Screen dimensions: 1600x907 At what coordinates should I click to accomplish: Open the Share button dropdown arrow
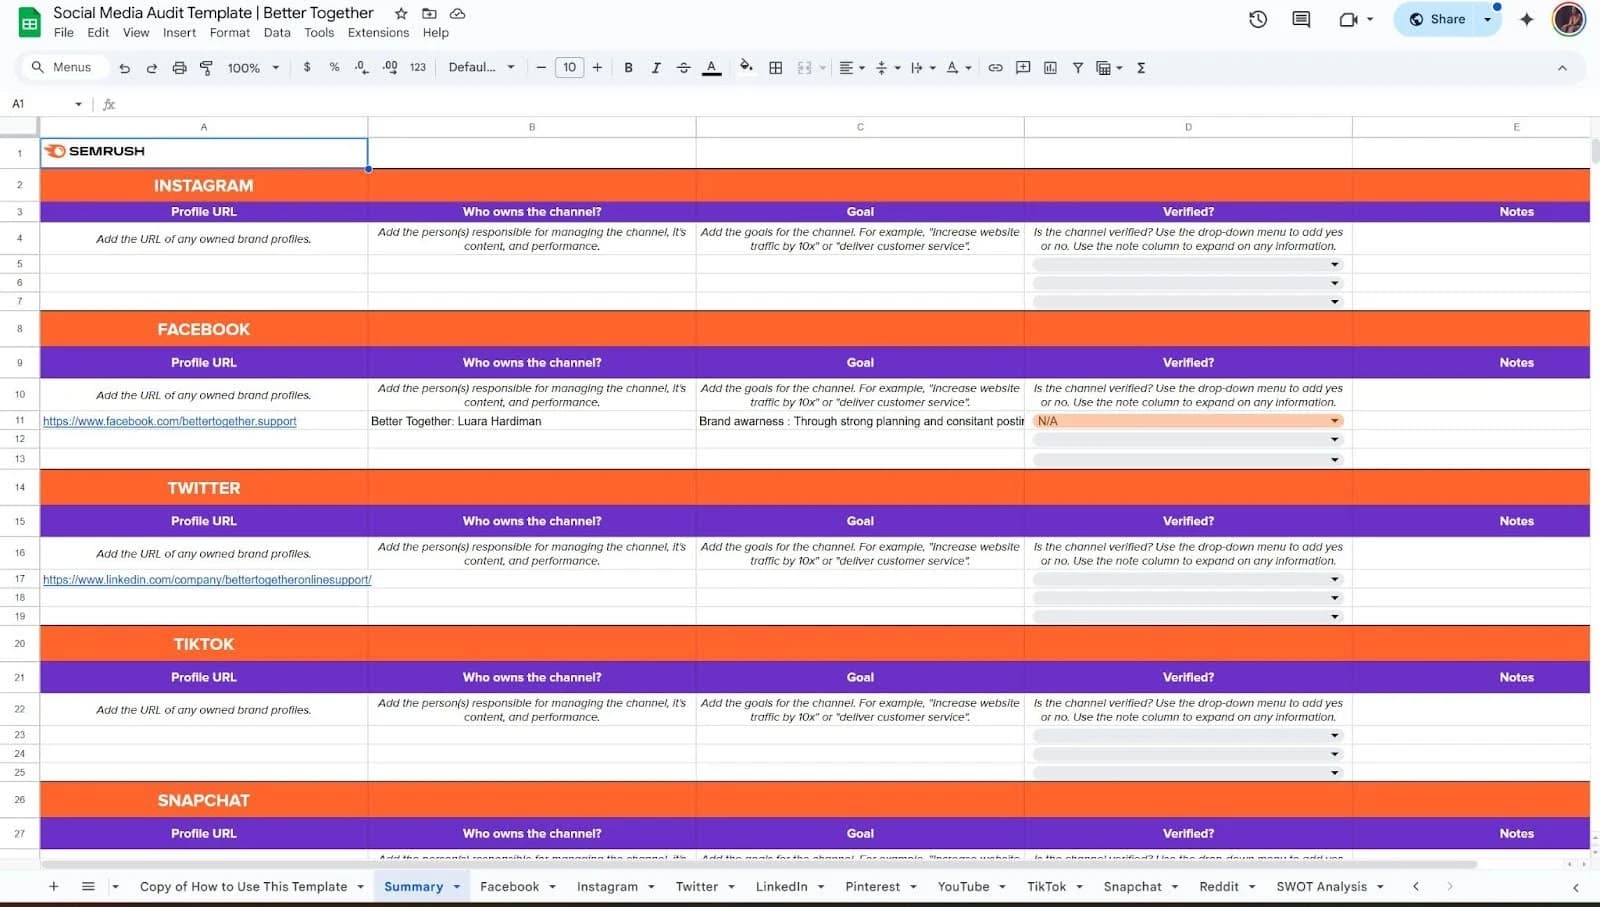[x=1487, y=18]
